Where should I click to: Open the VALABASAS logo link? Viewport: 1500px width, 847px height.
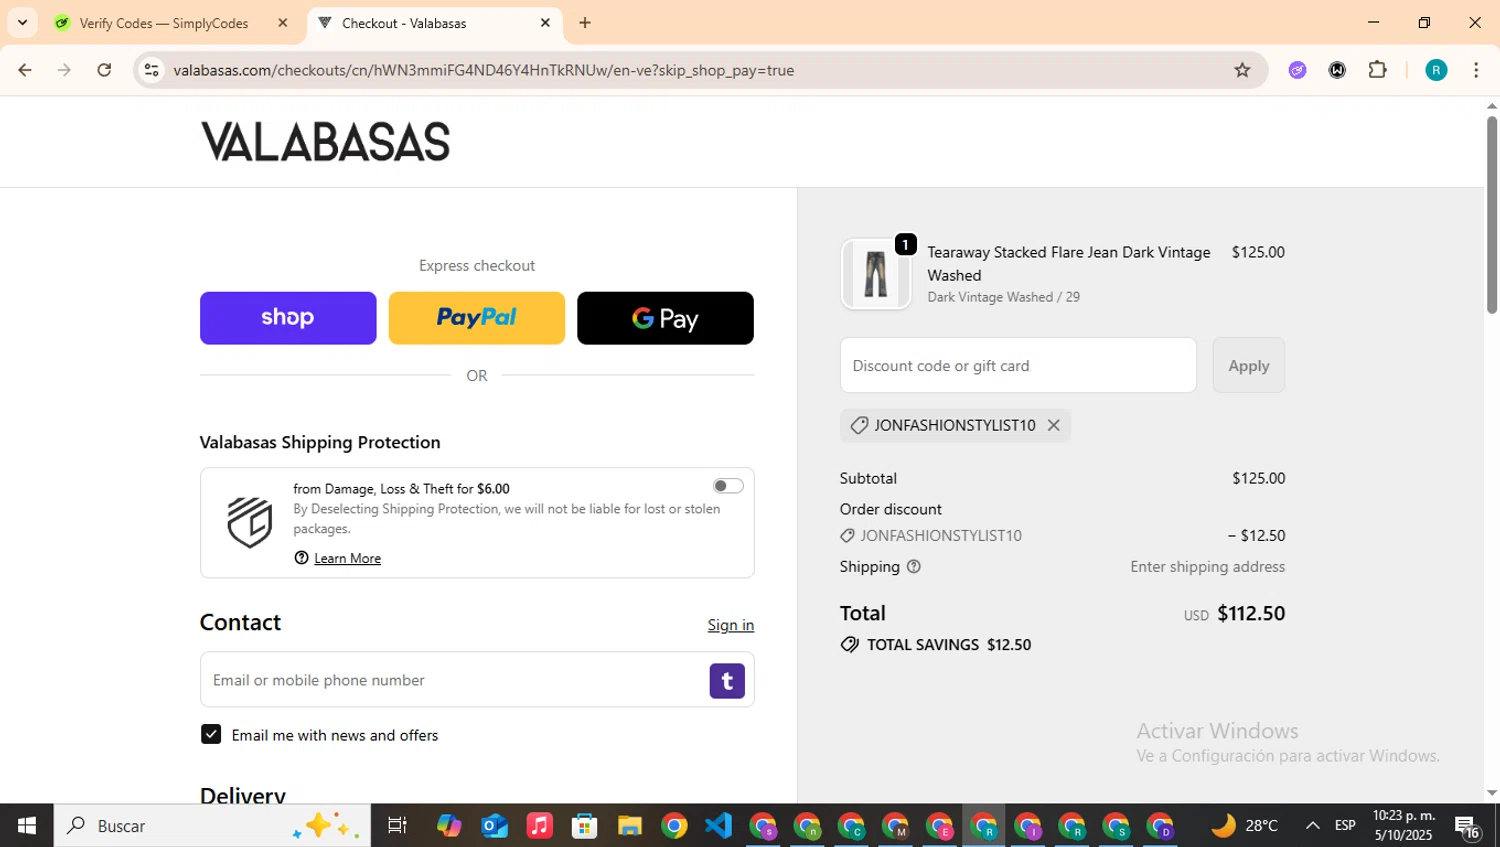pyautogui.click(x=326, y=142)
